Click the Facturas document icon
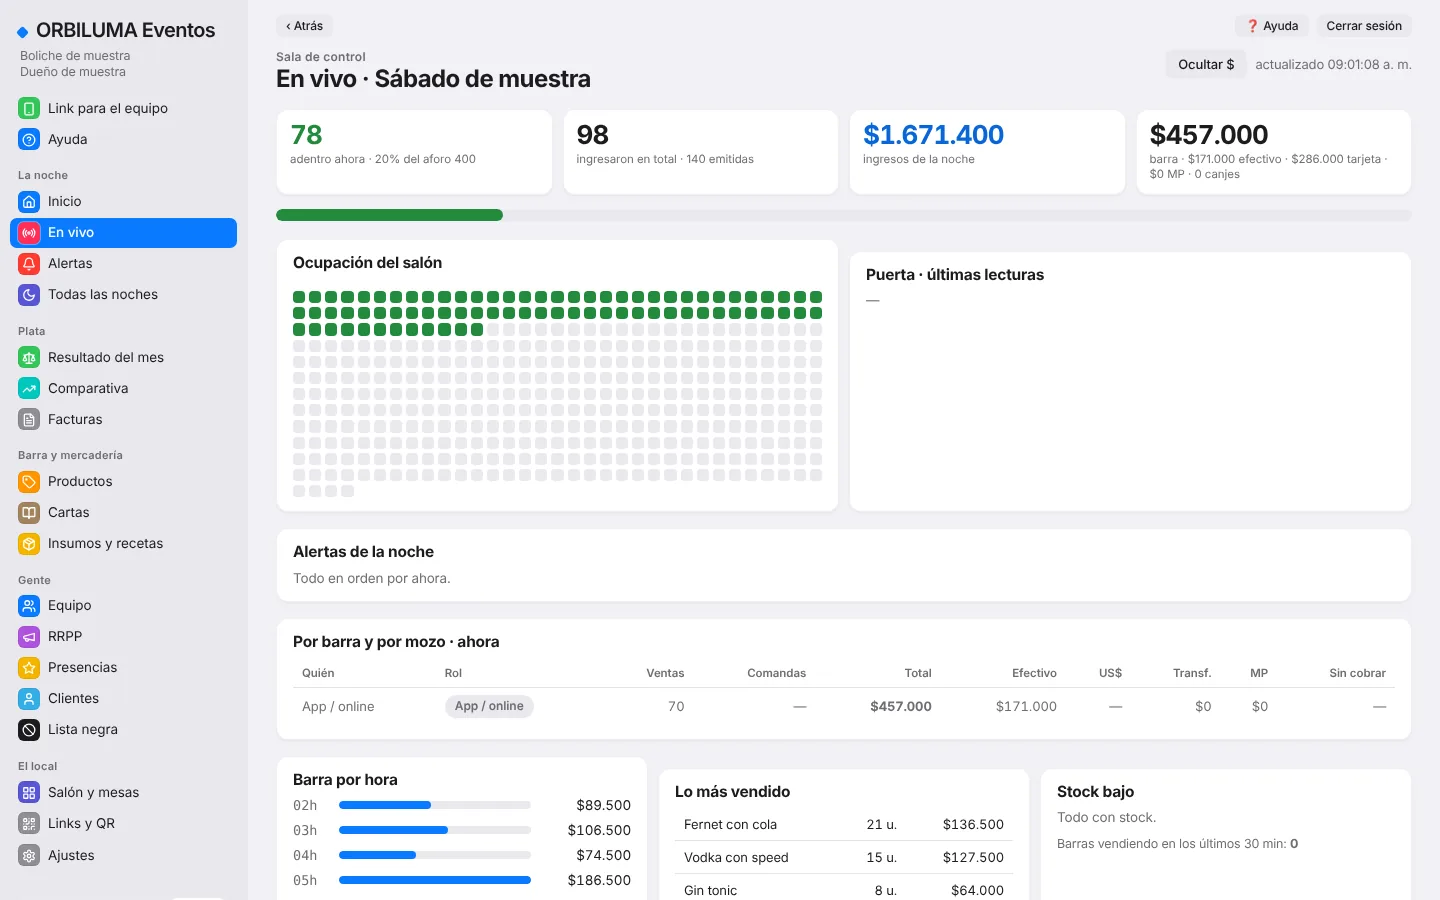 29,419
